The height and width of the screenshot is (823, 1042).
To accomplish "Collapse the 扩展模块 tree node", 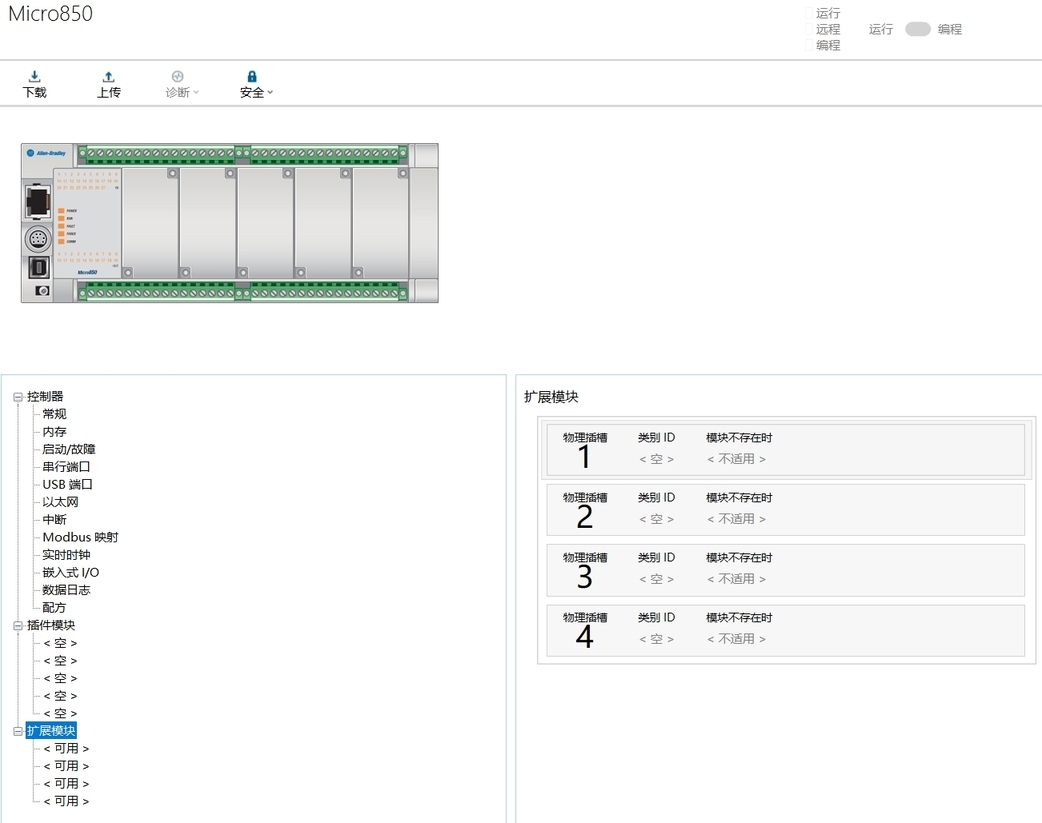I will pos(18,731).
